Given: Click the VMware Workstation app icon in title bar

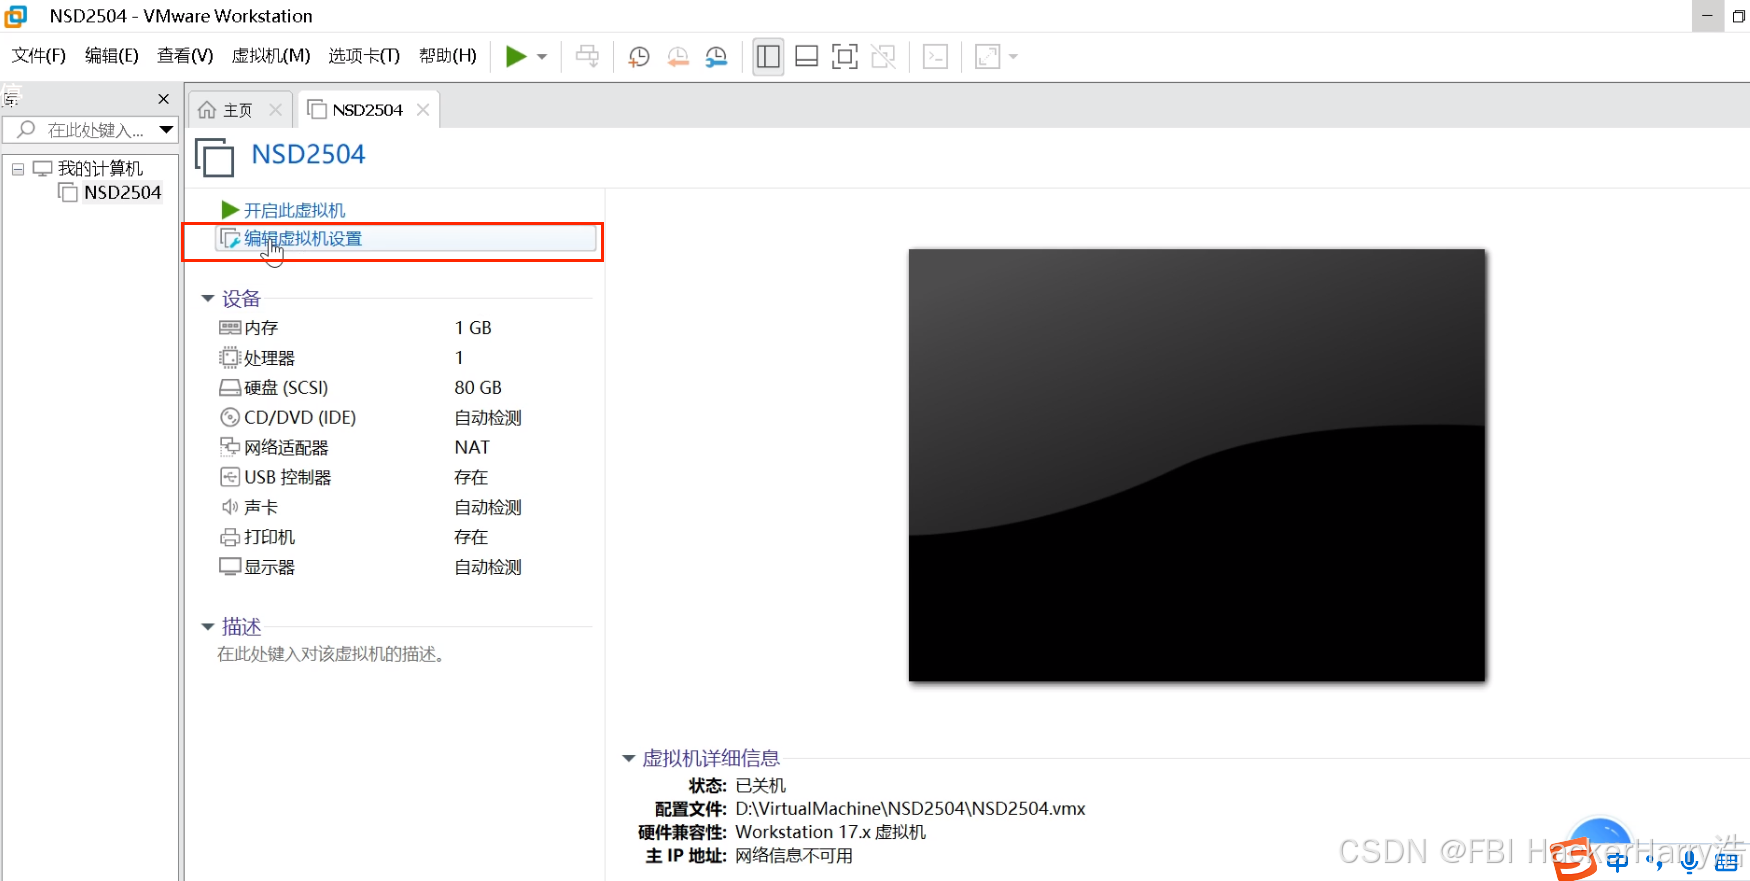Looking at the screenshot, I should coord(16,16).
